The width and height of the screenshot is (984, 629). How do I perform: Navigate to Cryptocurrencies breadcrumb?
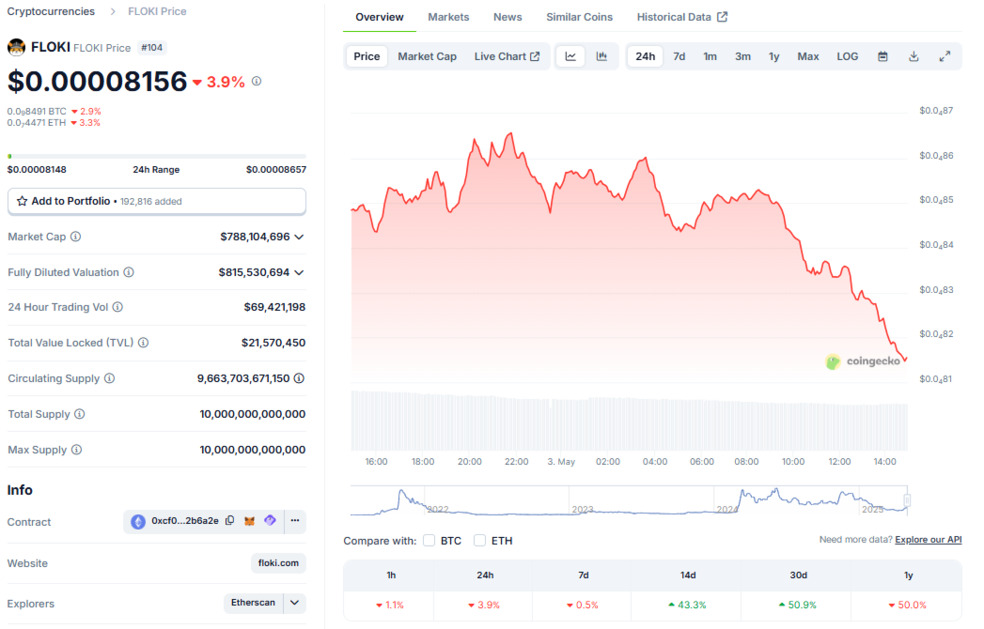51,11
